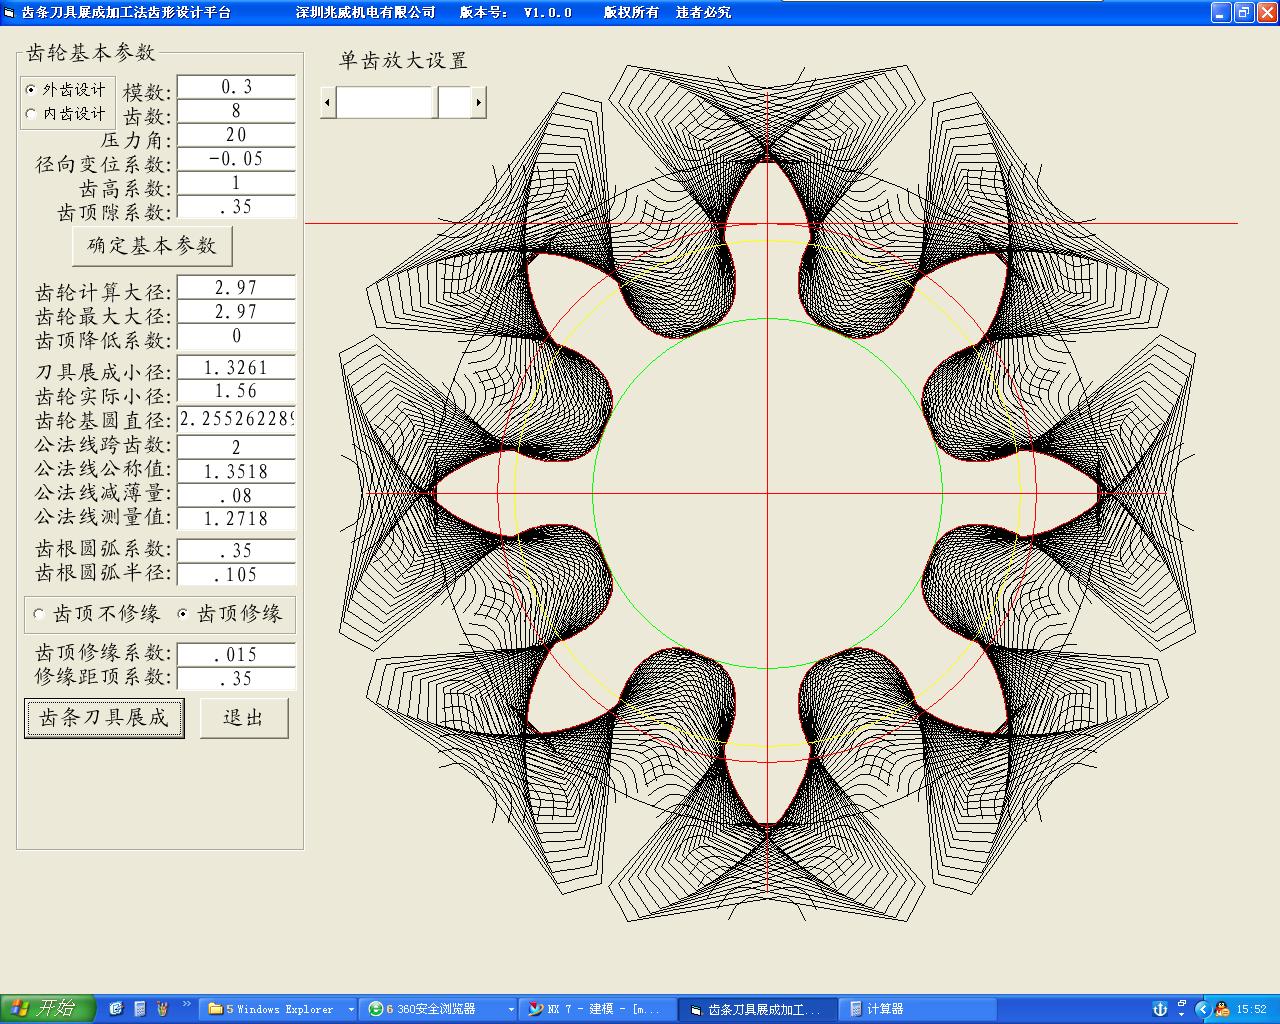Click the zoom scrollbar left arrow

point(328,102)
